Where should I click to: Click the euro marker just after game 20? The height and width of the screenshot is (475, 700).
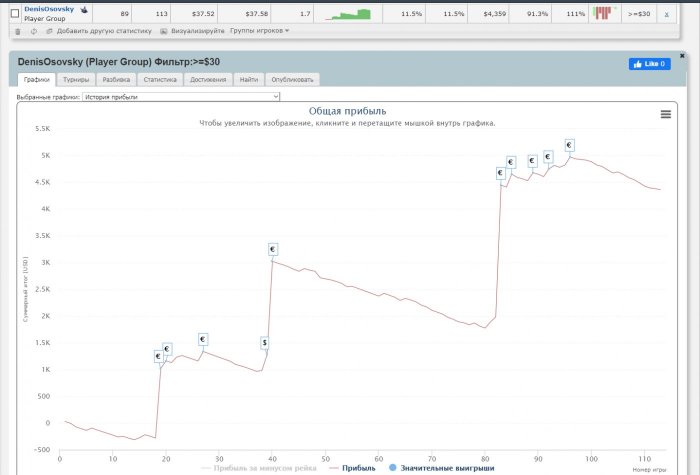(167, 349)
